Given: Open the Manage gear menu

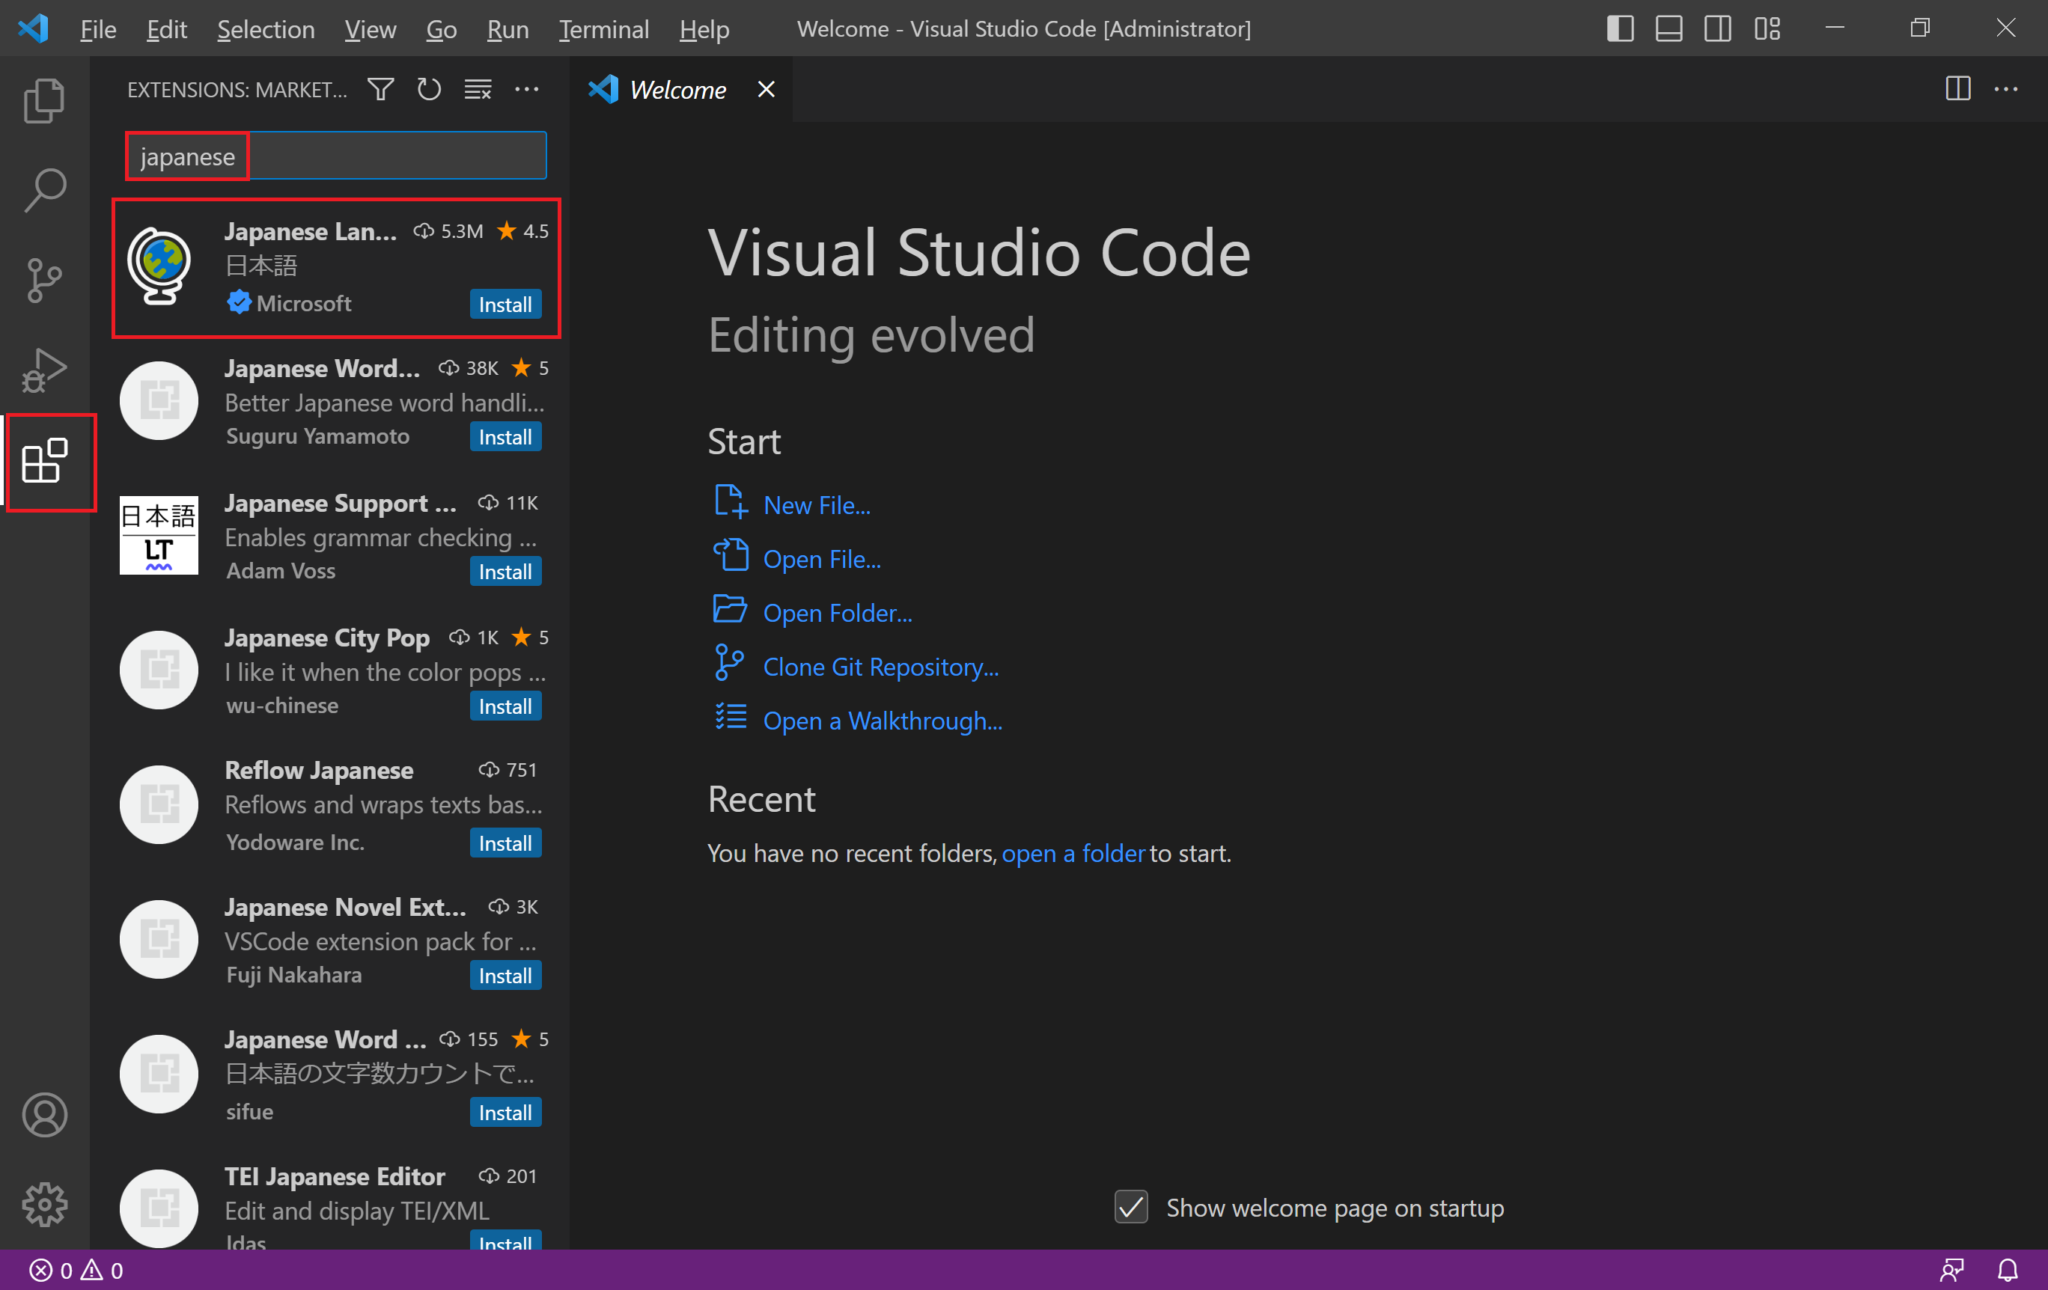Looking at the screenshot, I should (x=45, y=1204).
